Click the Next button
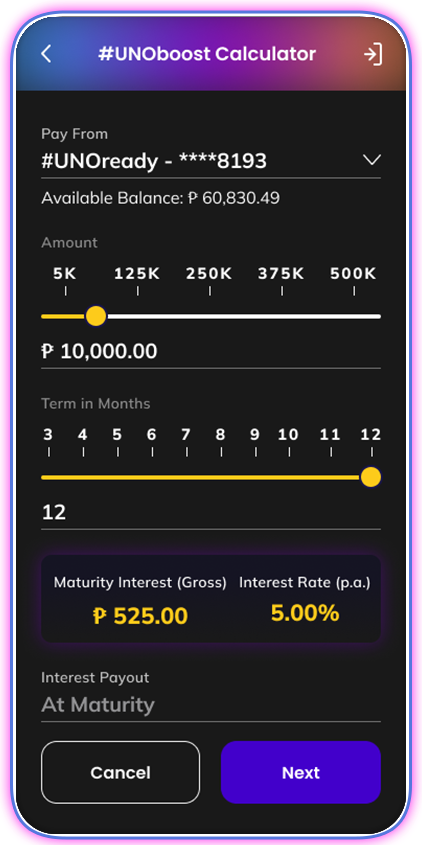The height and width of the screenshot is (845, 422). point(301,772)
